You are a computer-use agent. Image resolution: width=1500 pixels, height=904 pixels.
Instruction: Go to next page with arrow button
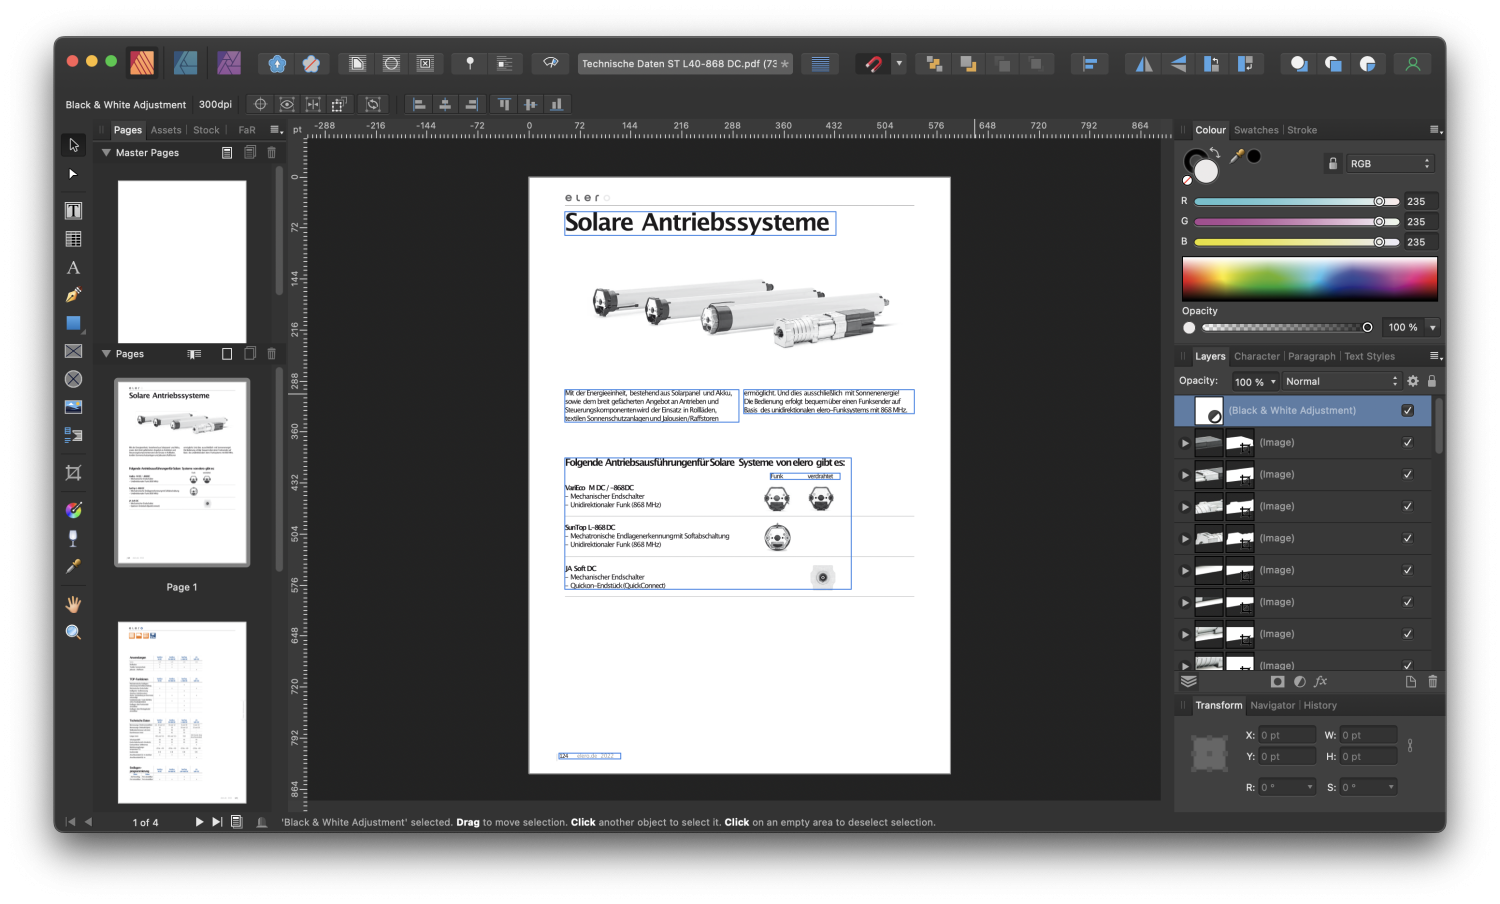pyautogui.click(x=198, y=821)
